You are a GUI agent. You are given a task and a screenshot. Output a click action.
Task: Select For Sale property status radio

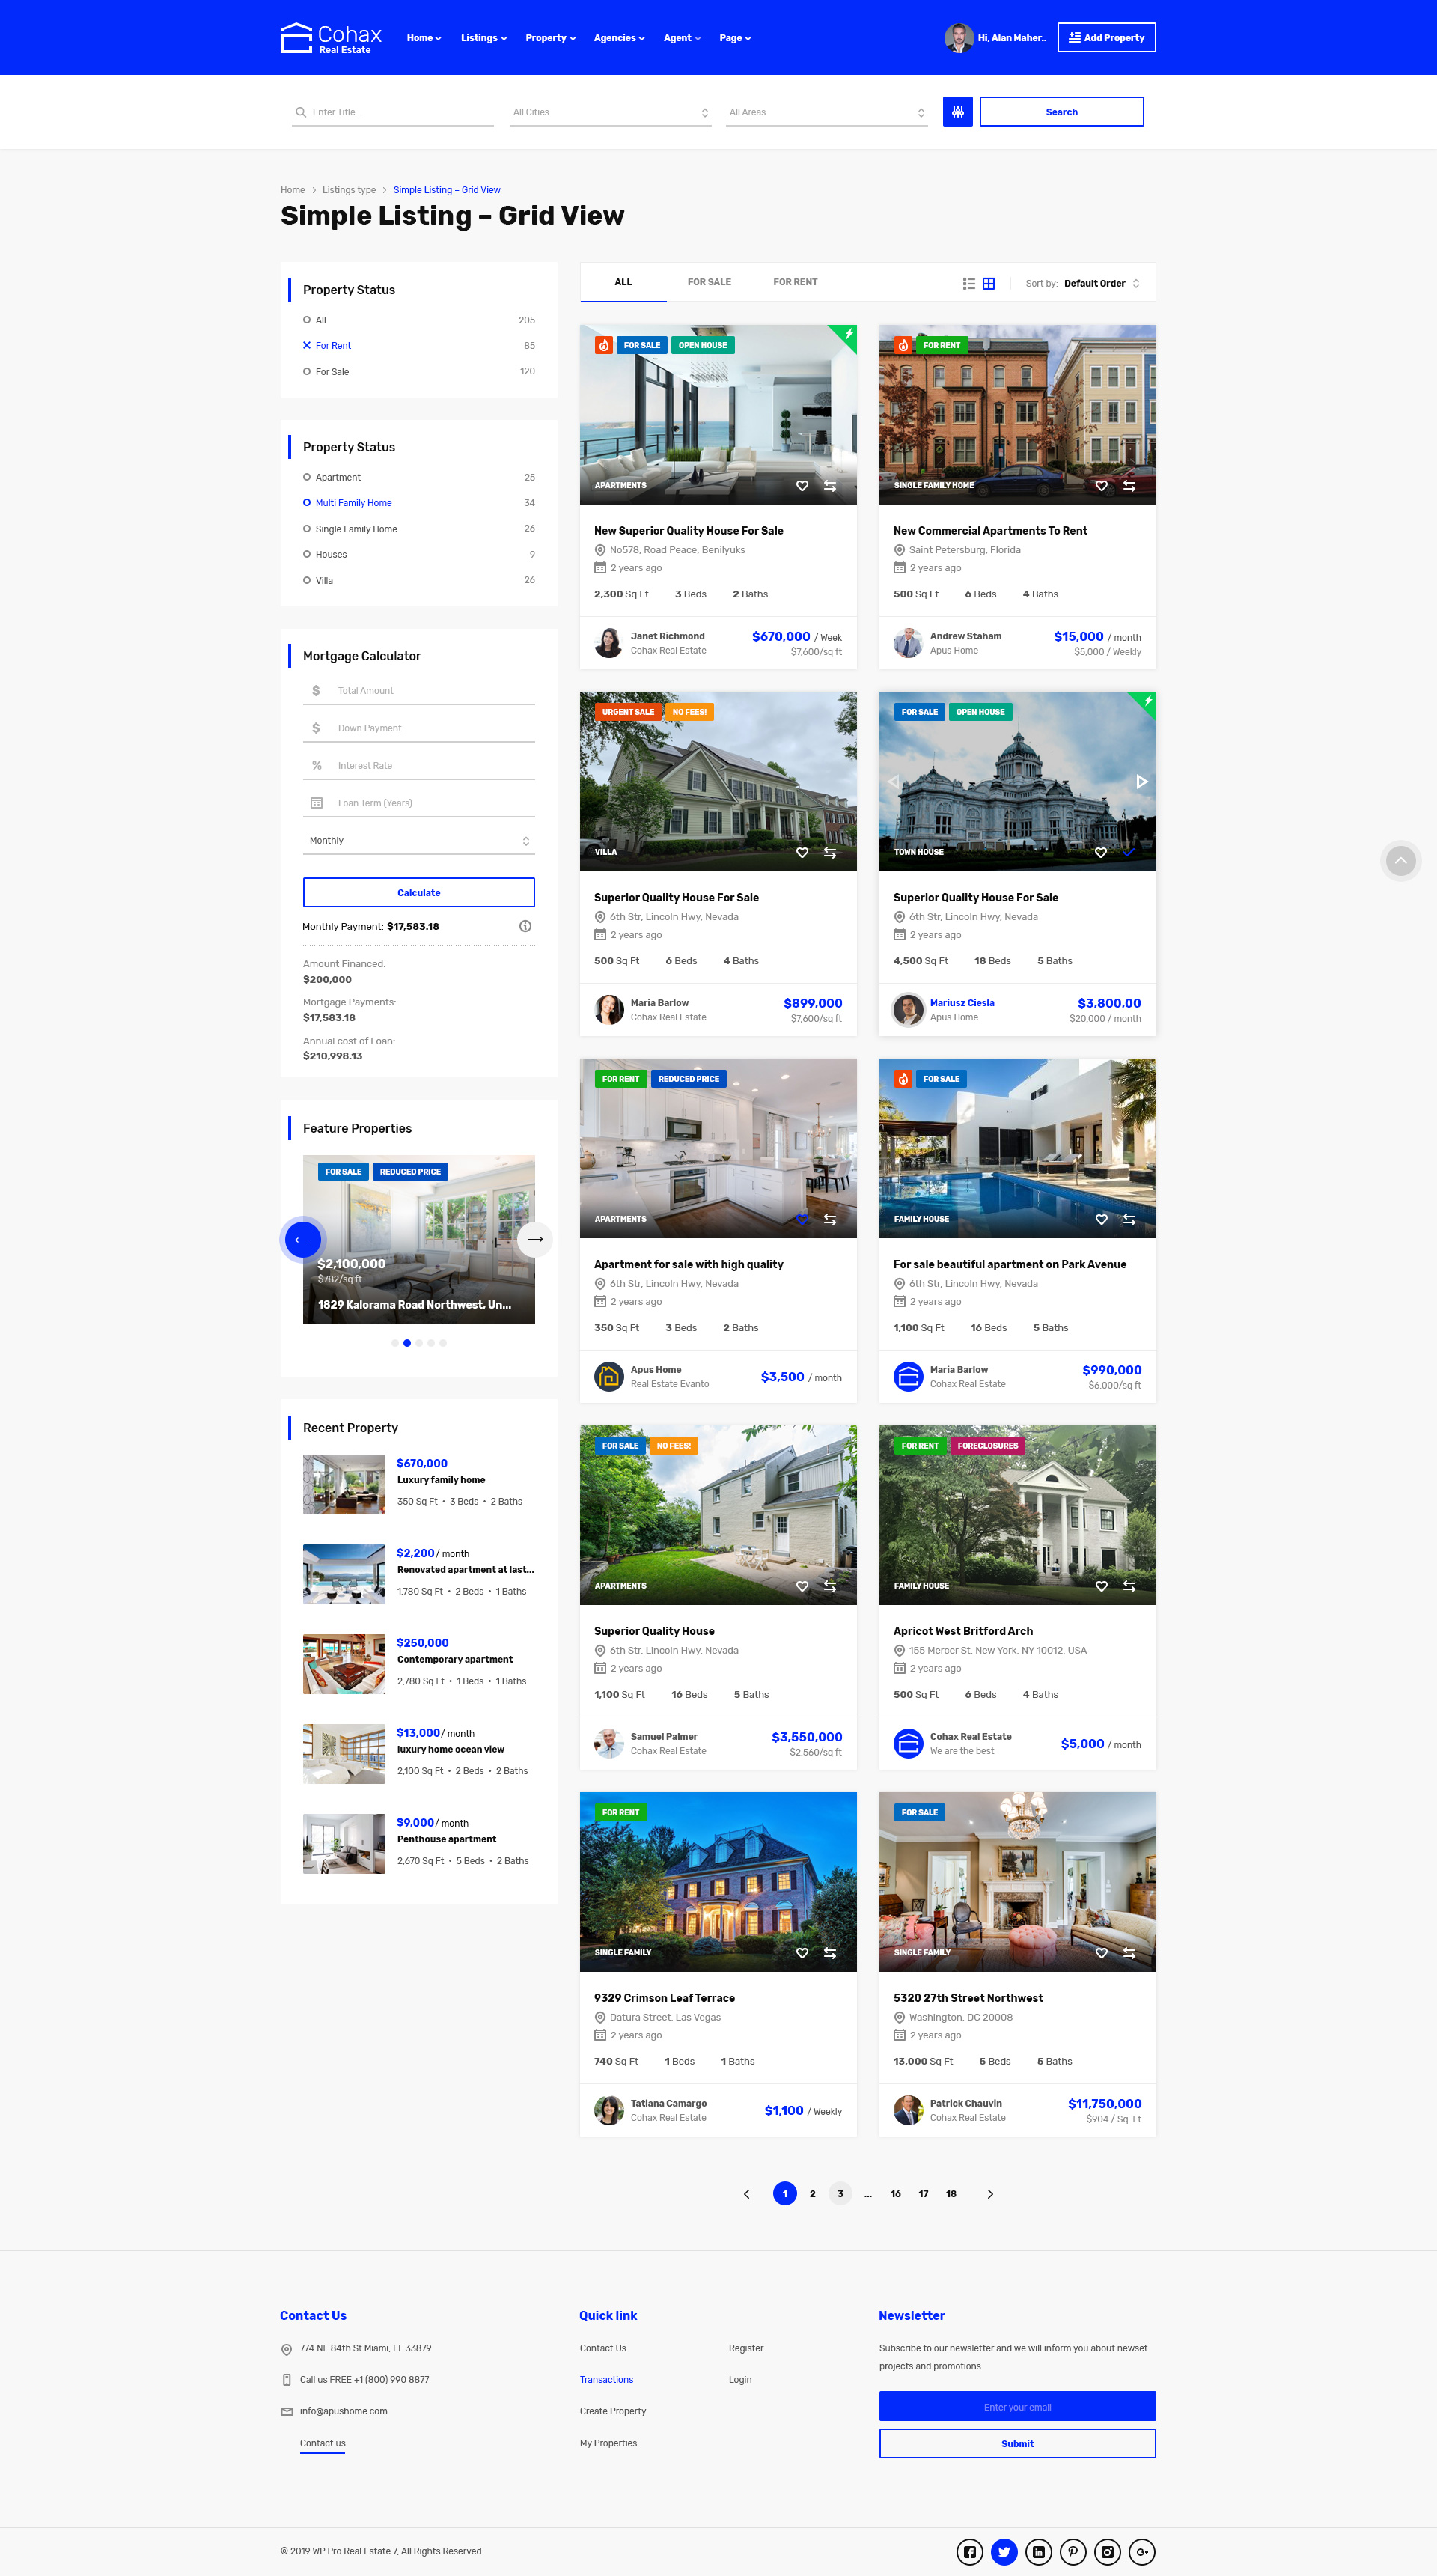click(307, 372)
